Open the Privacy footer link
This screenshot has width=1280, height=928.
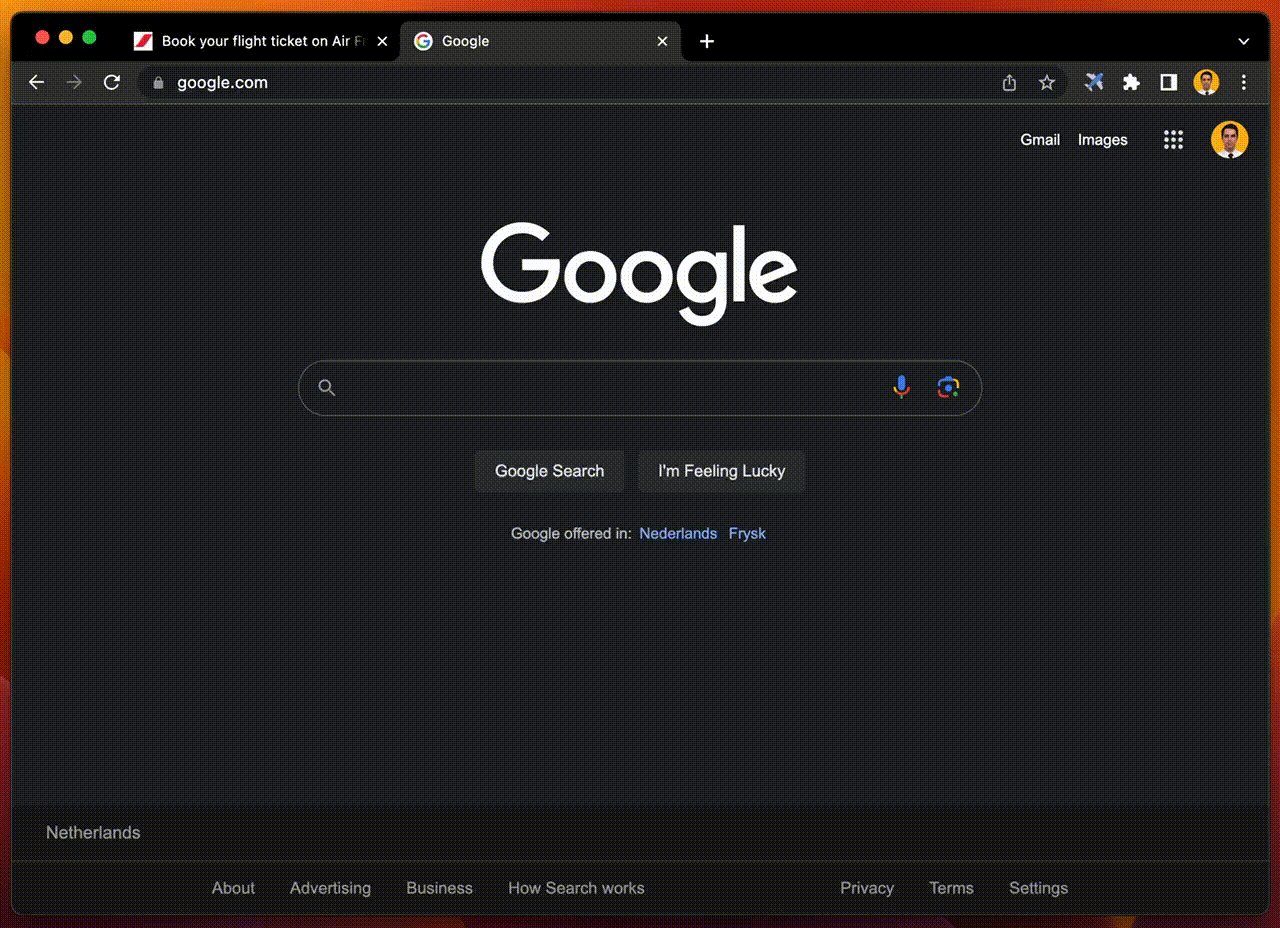[x=867, y=888]
